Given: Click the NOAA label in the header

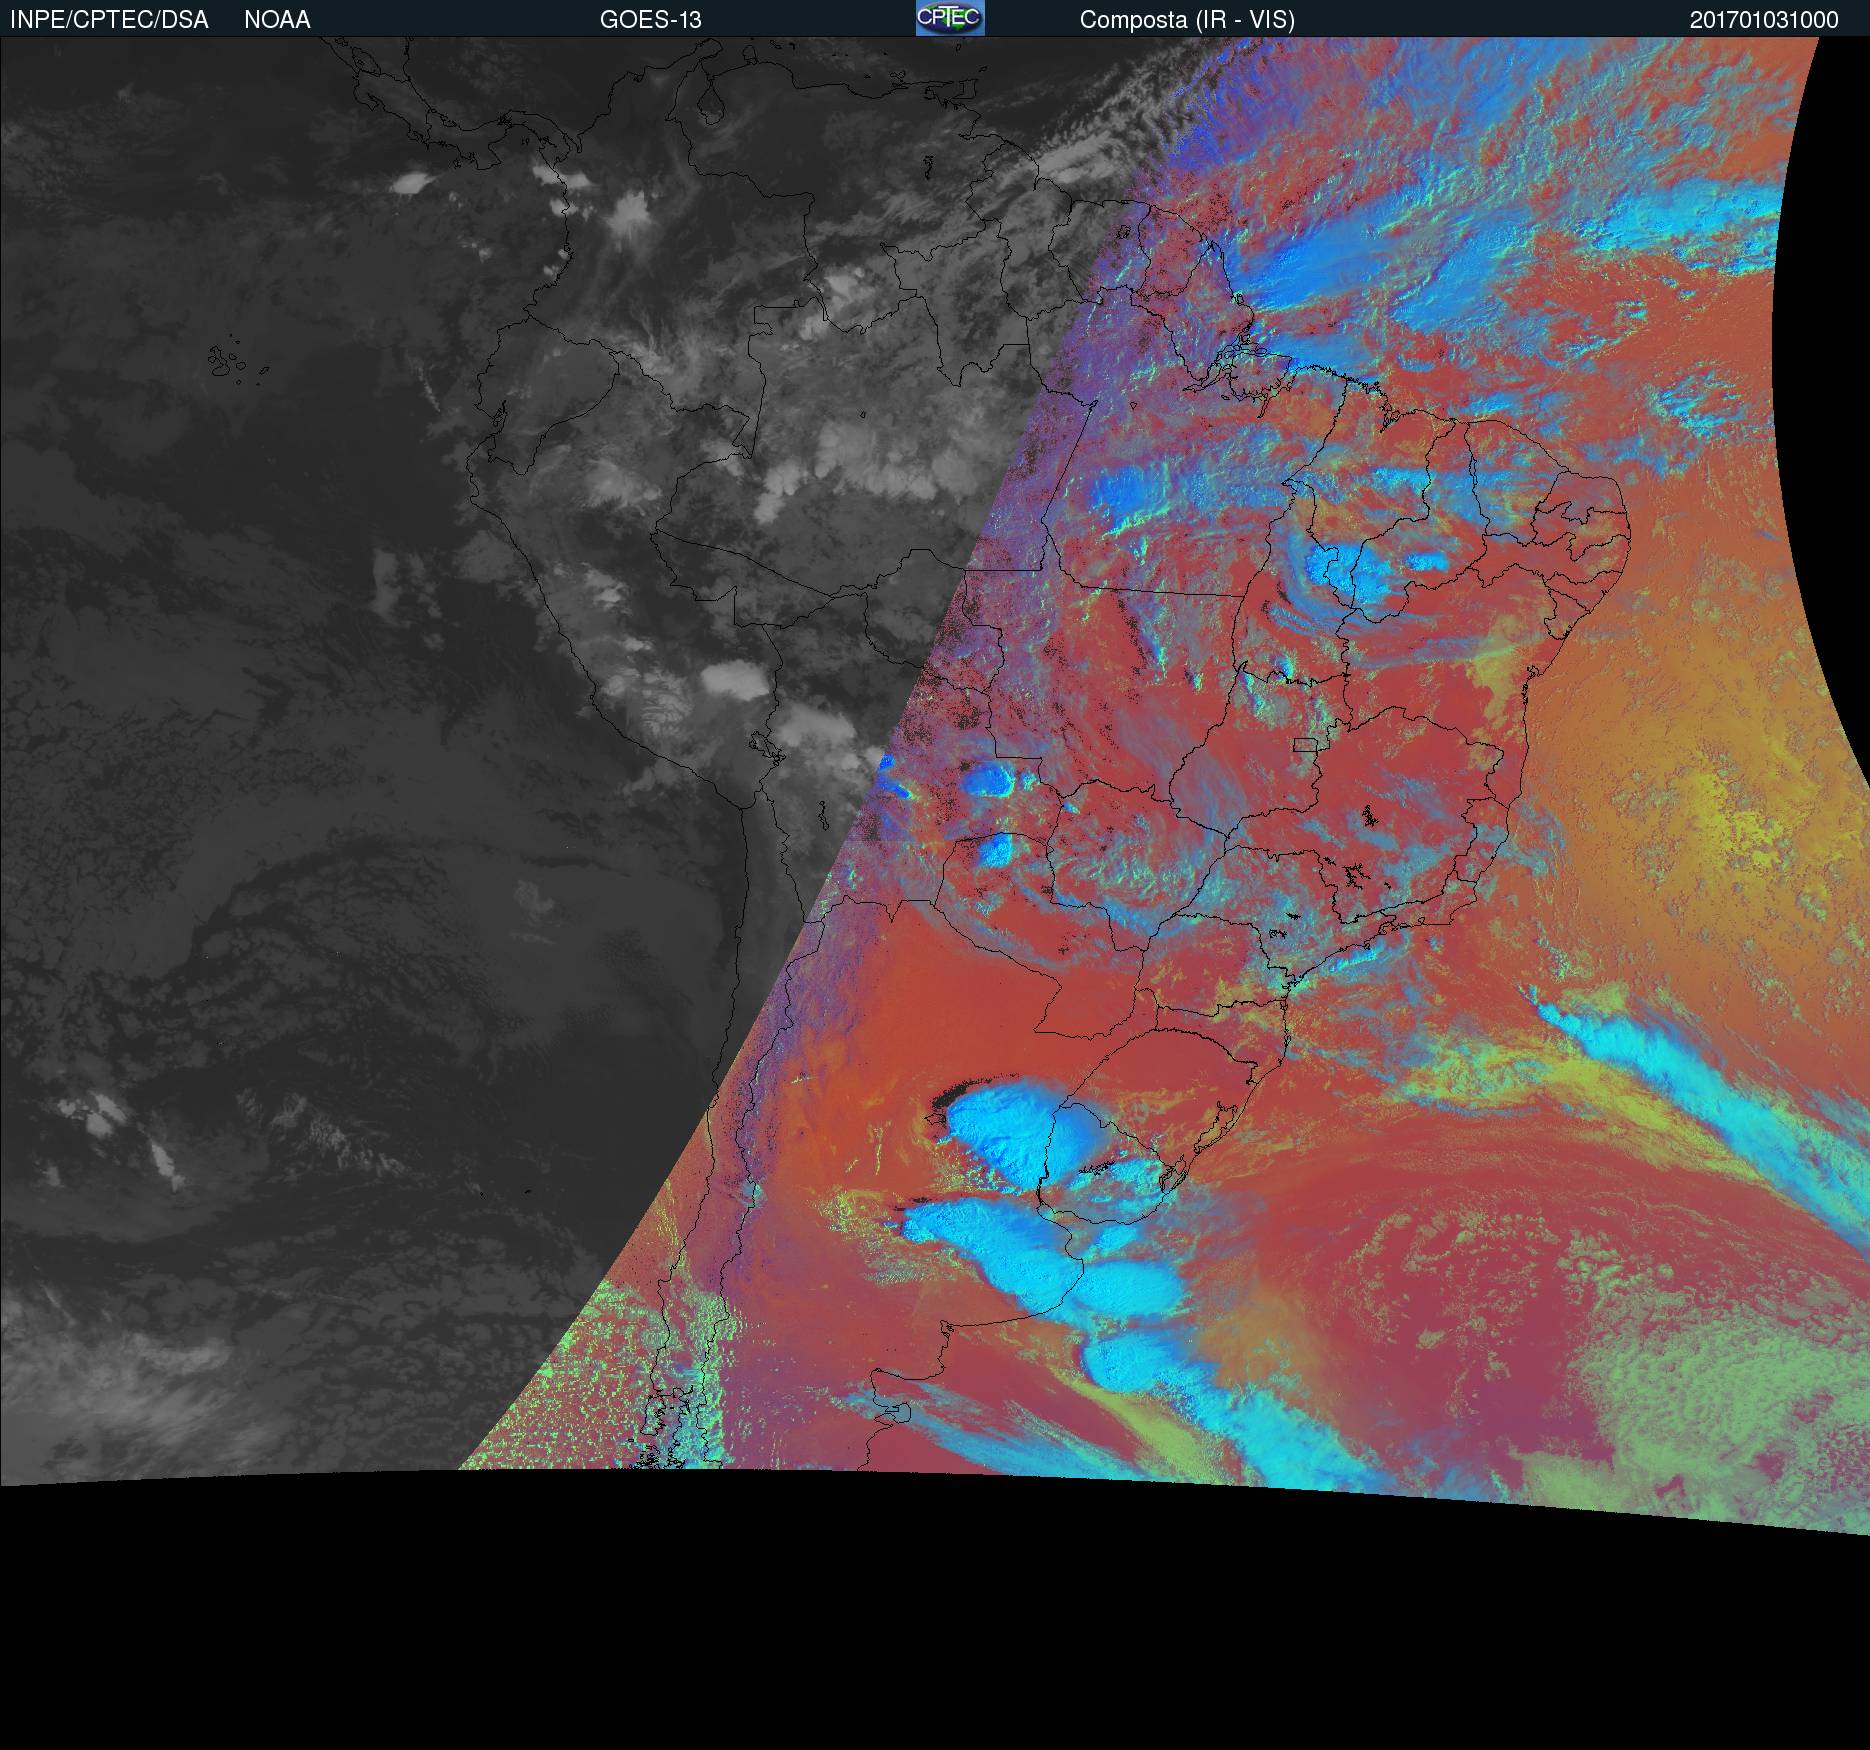Looking at the screenshot, I should pyautogui.click(x=277, y=20).
